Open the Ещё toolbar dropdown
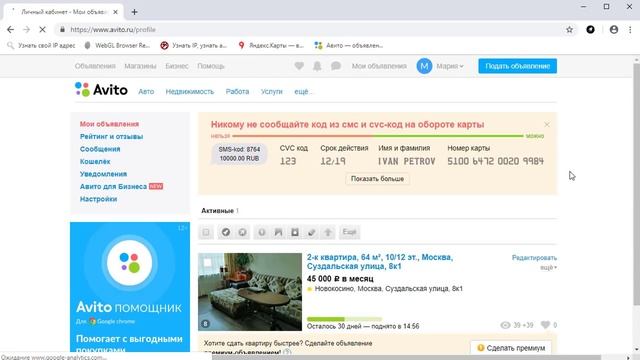Viewport: 640px width, 360px height. pyautogui.click(x=349, y=232)
